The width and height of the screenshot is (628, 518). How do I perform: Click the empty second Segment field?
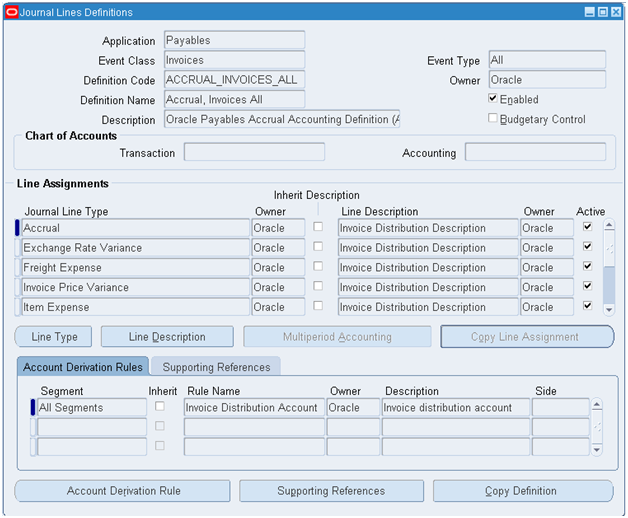(92, 427)
